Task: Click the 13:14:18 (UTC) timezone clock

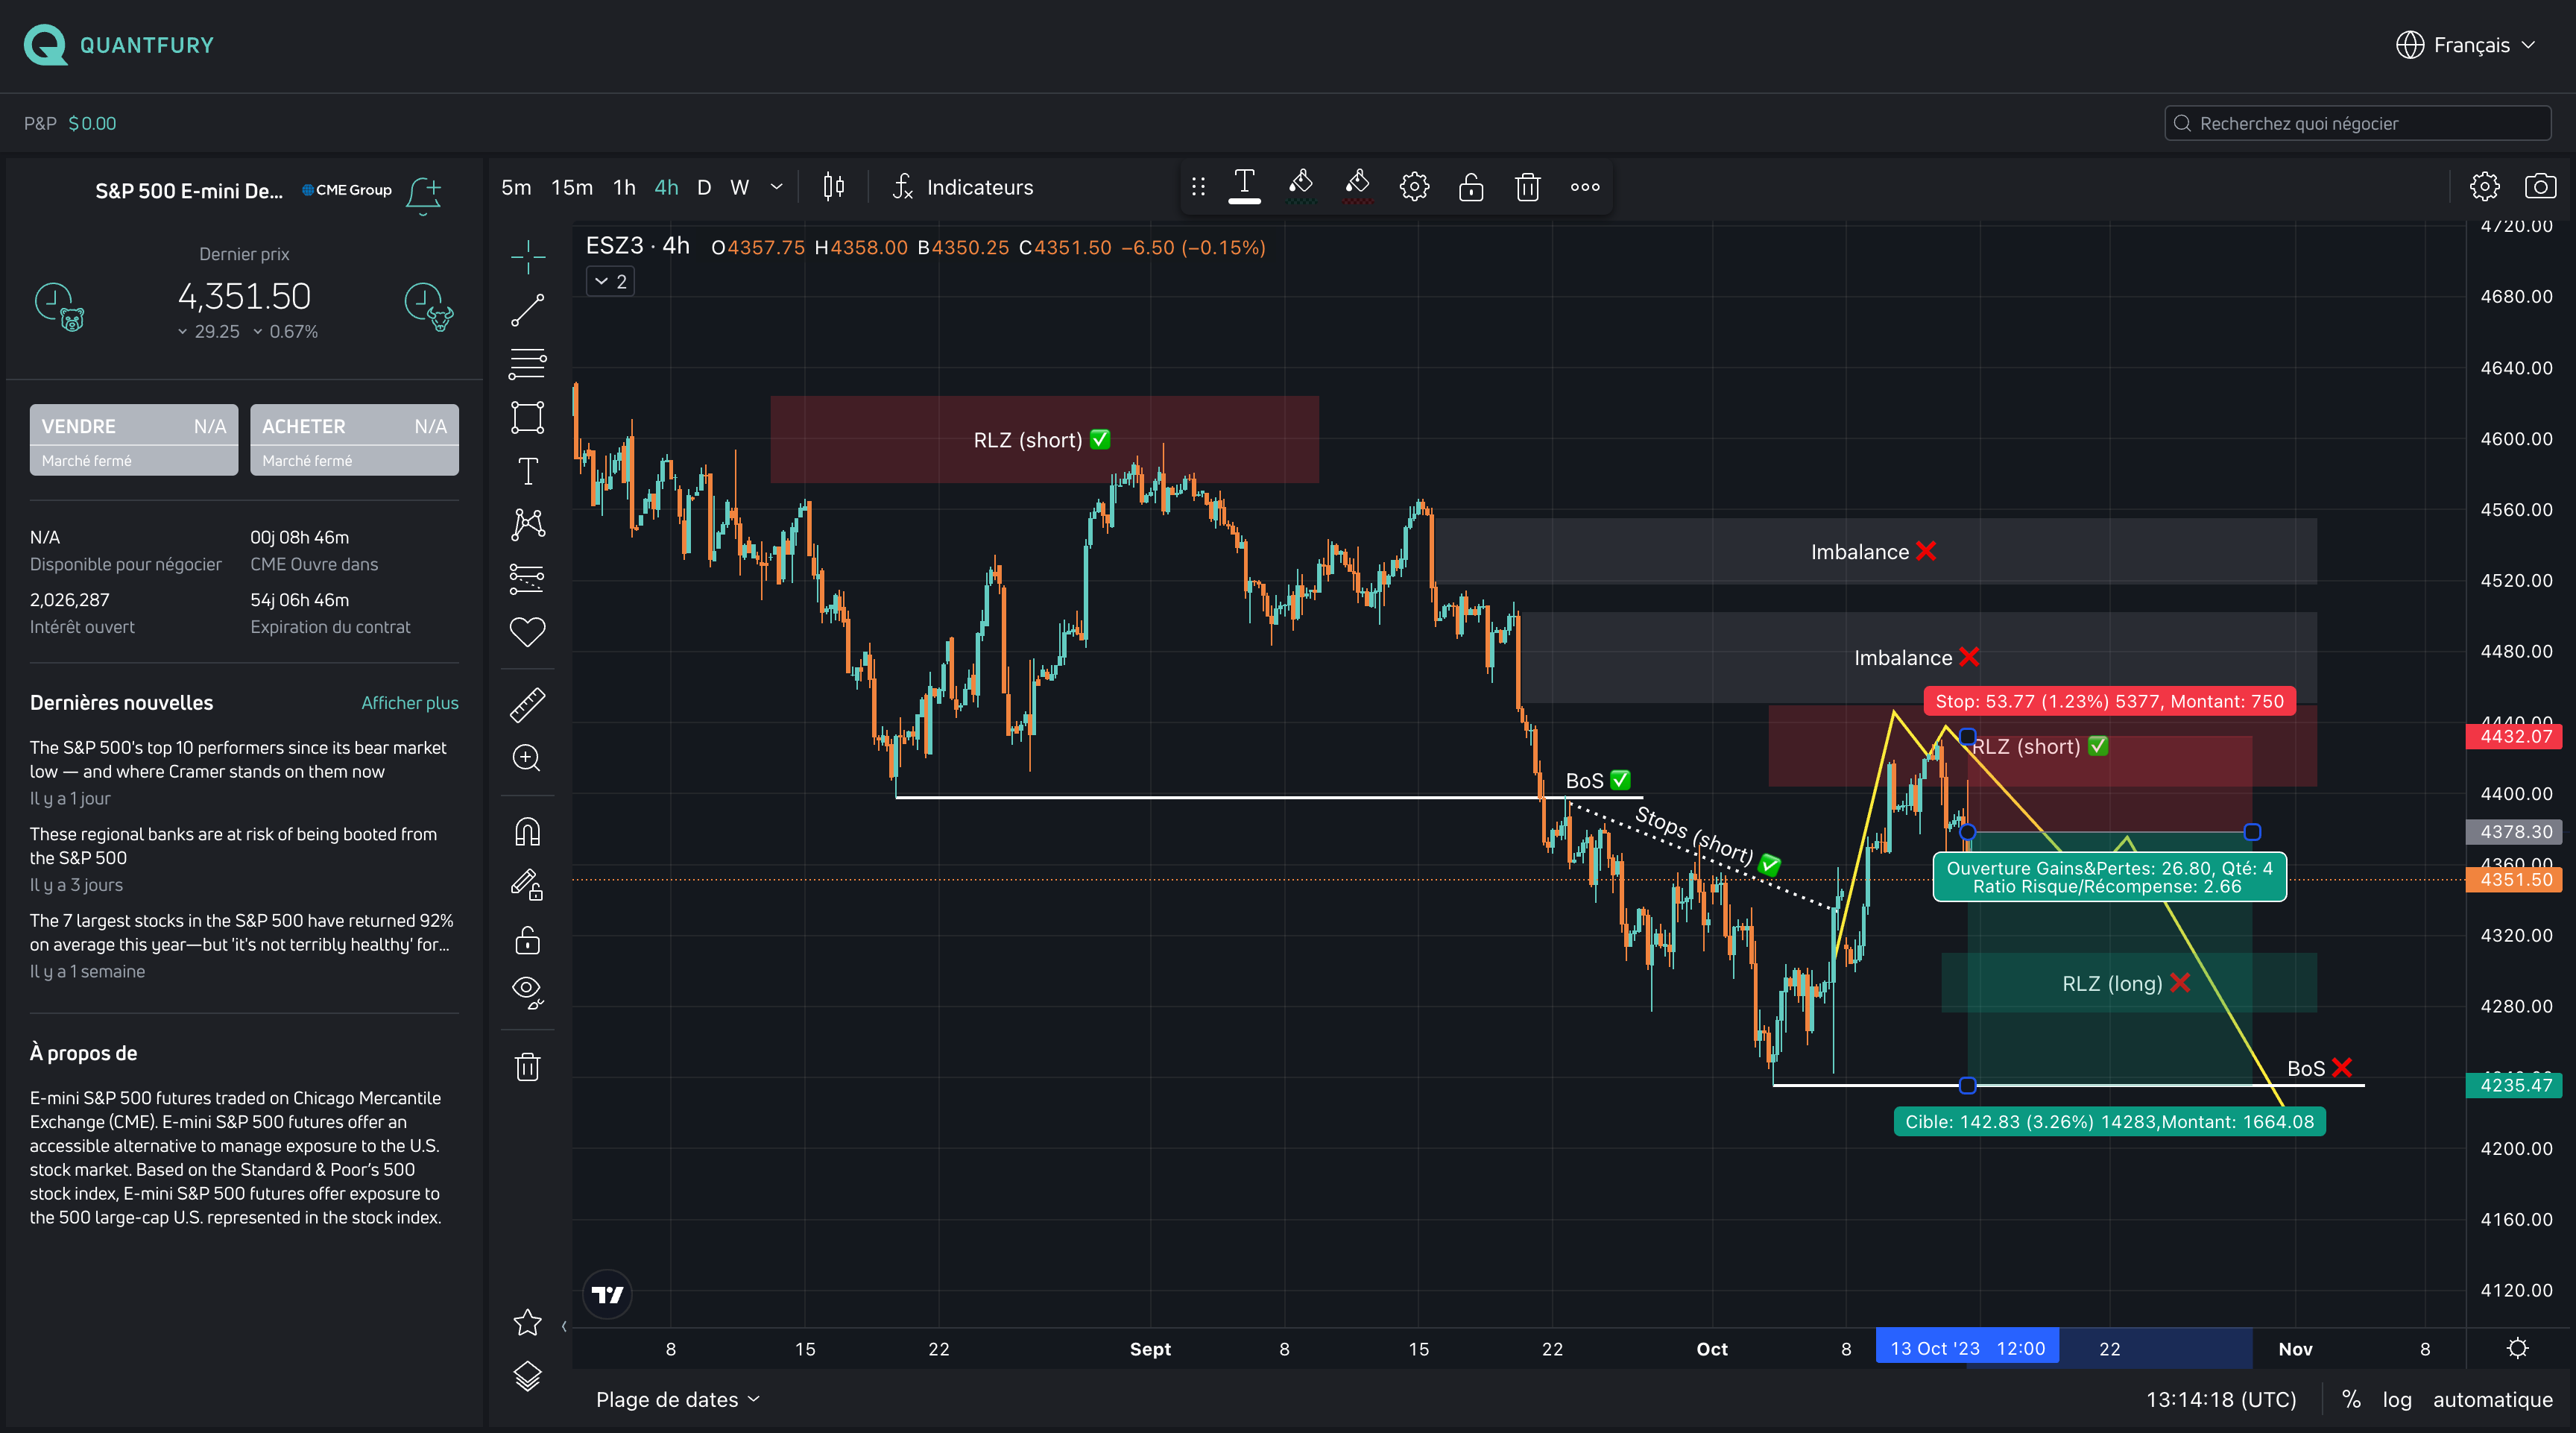Action: [2221, 1400]
